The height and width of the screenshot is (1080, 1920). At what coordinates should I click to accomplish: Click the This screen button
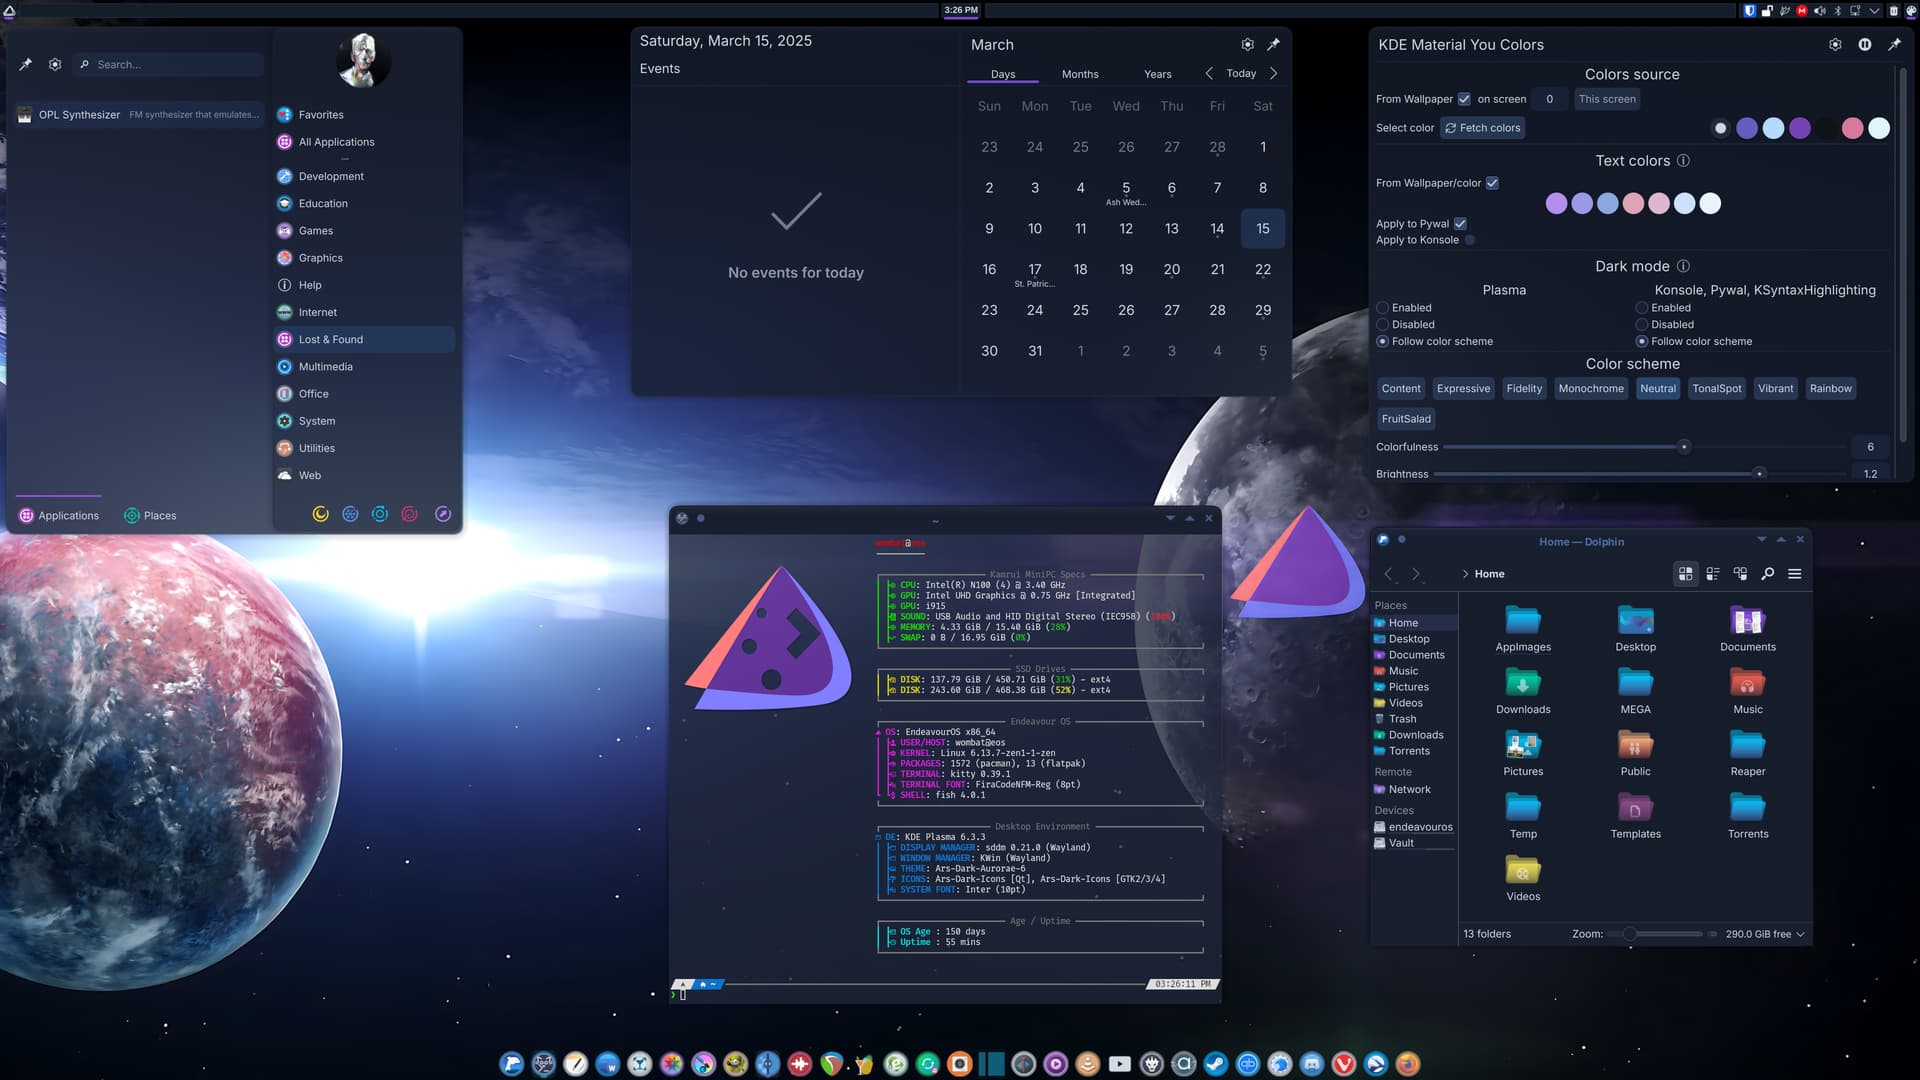coord(1607,99)
